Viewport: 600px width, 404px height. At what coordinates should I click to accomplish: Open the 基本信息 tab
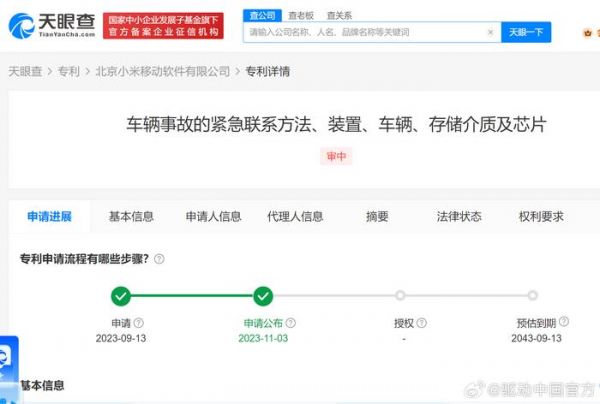(x=131, y=216)
